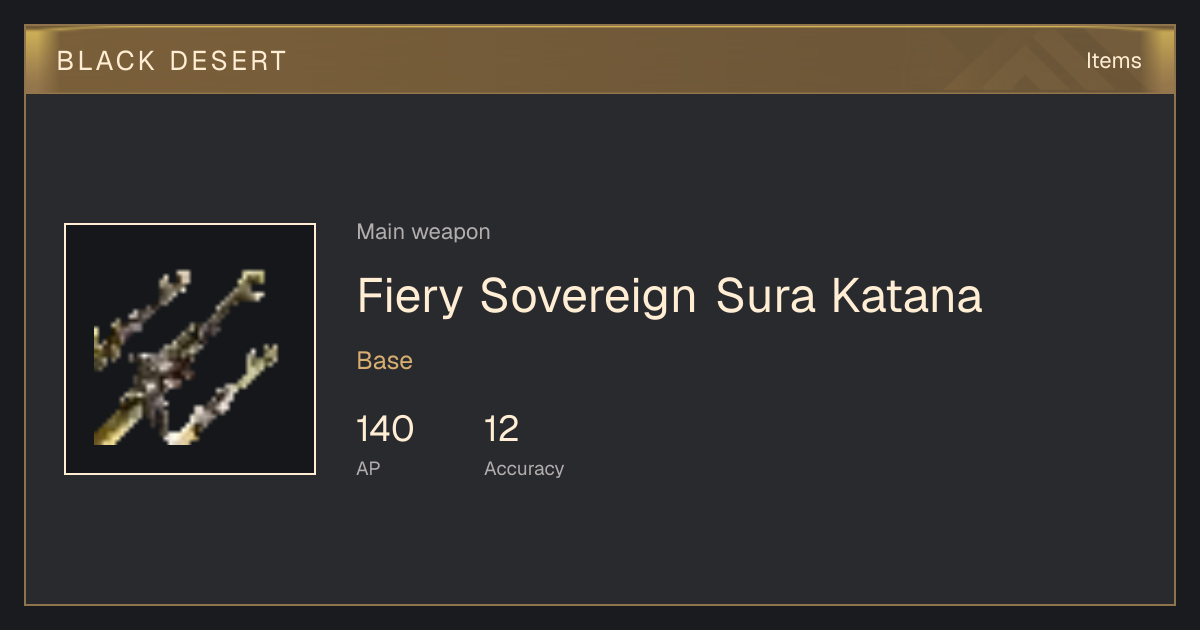1200x630 pixels.
Task: Click the word Sovereign in item name
Action: 588,296
